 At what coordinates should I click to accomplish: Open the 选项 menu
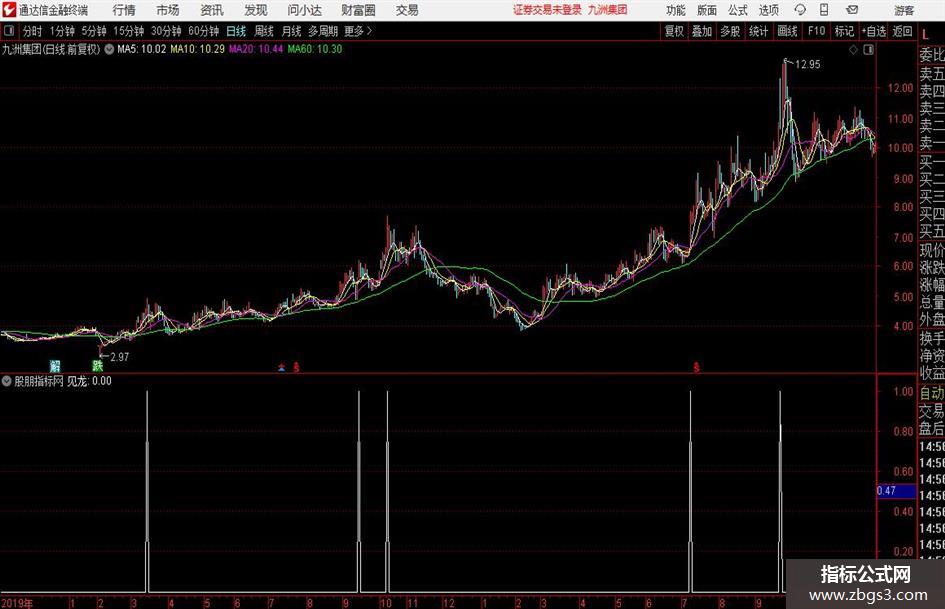(x=768, y=10)
